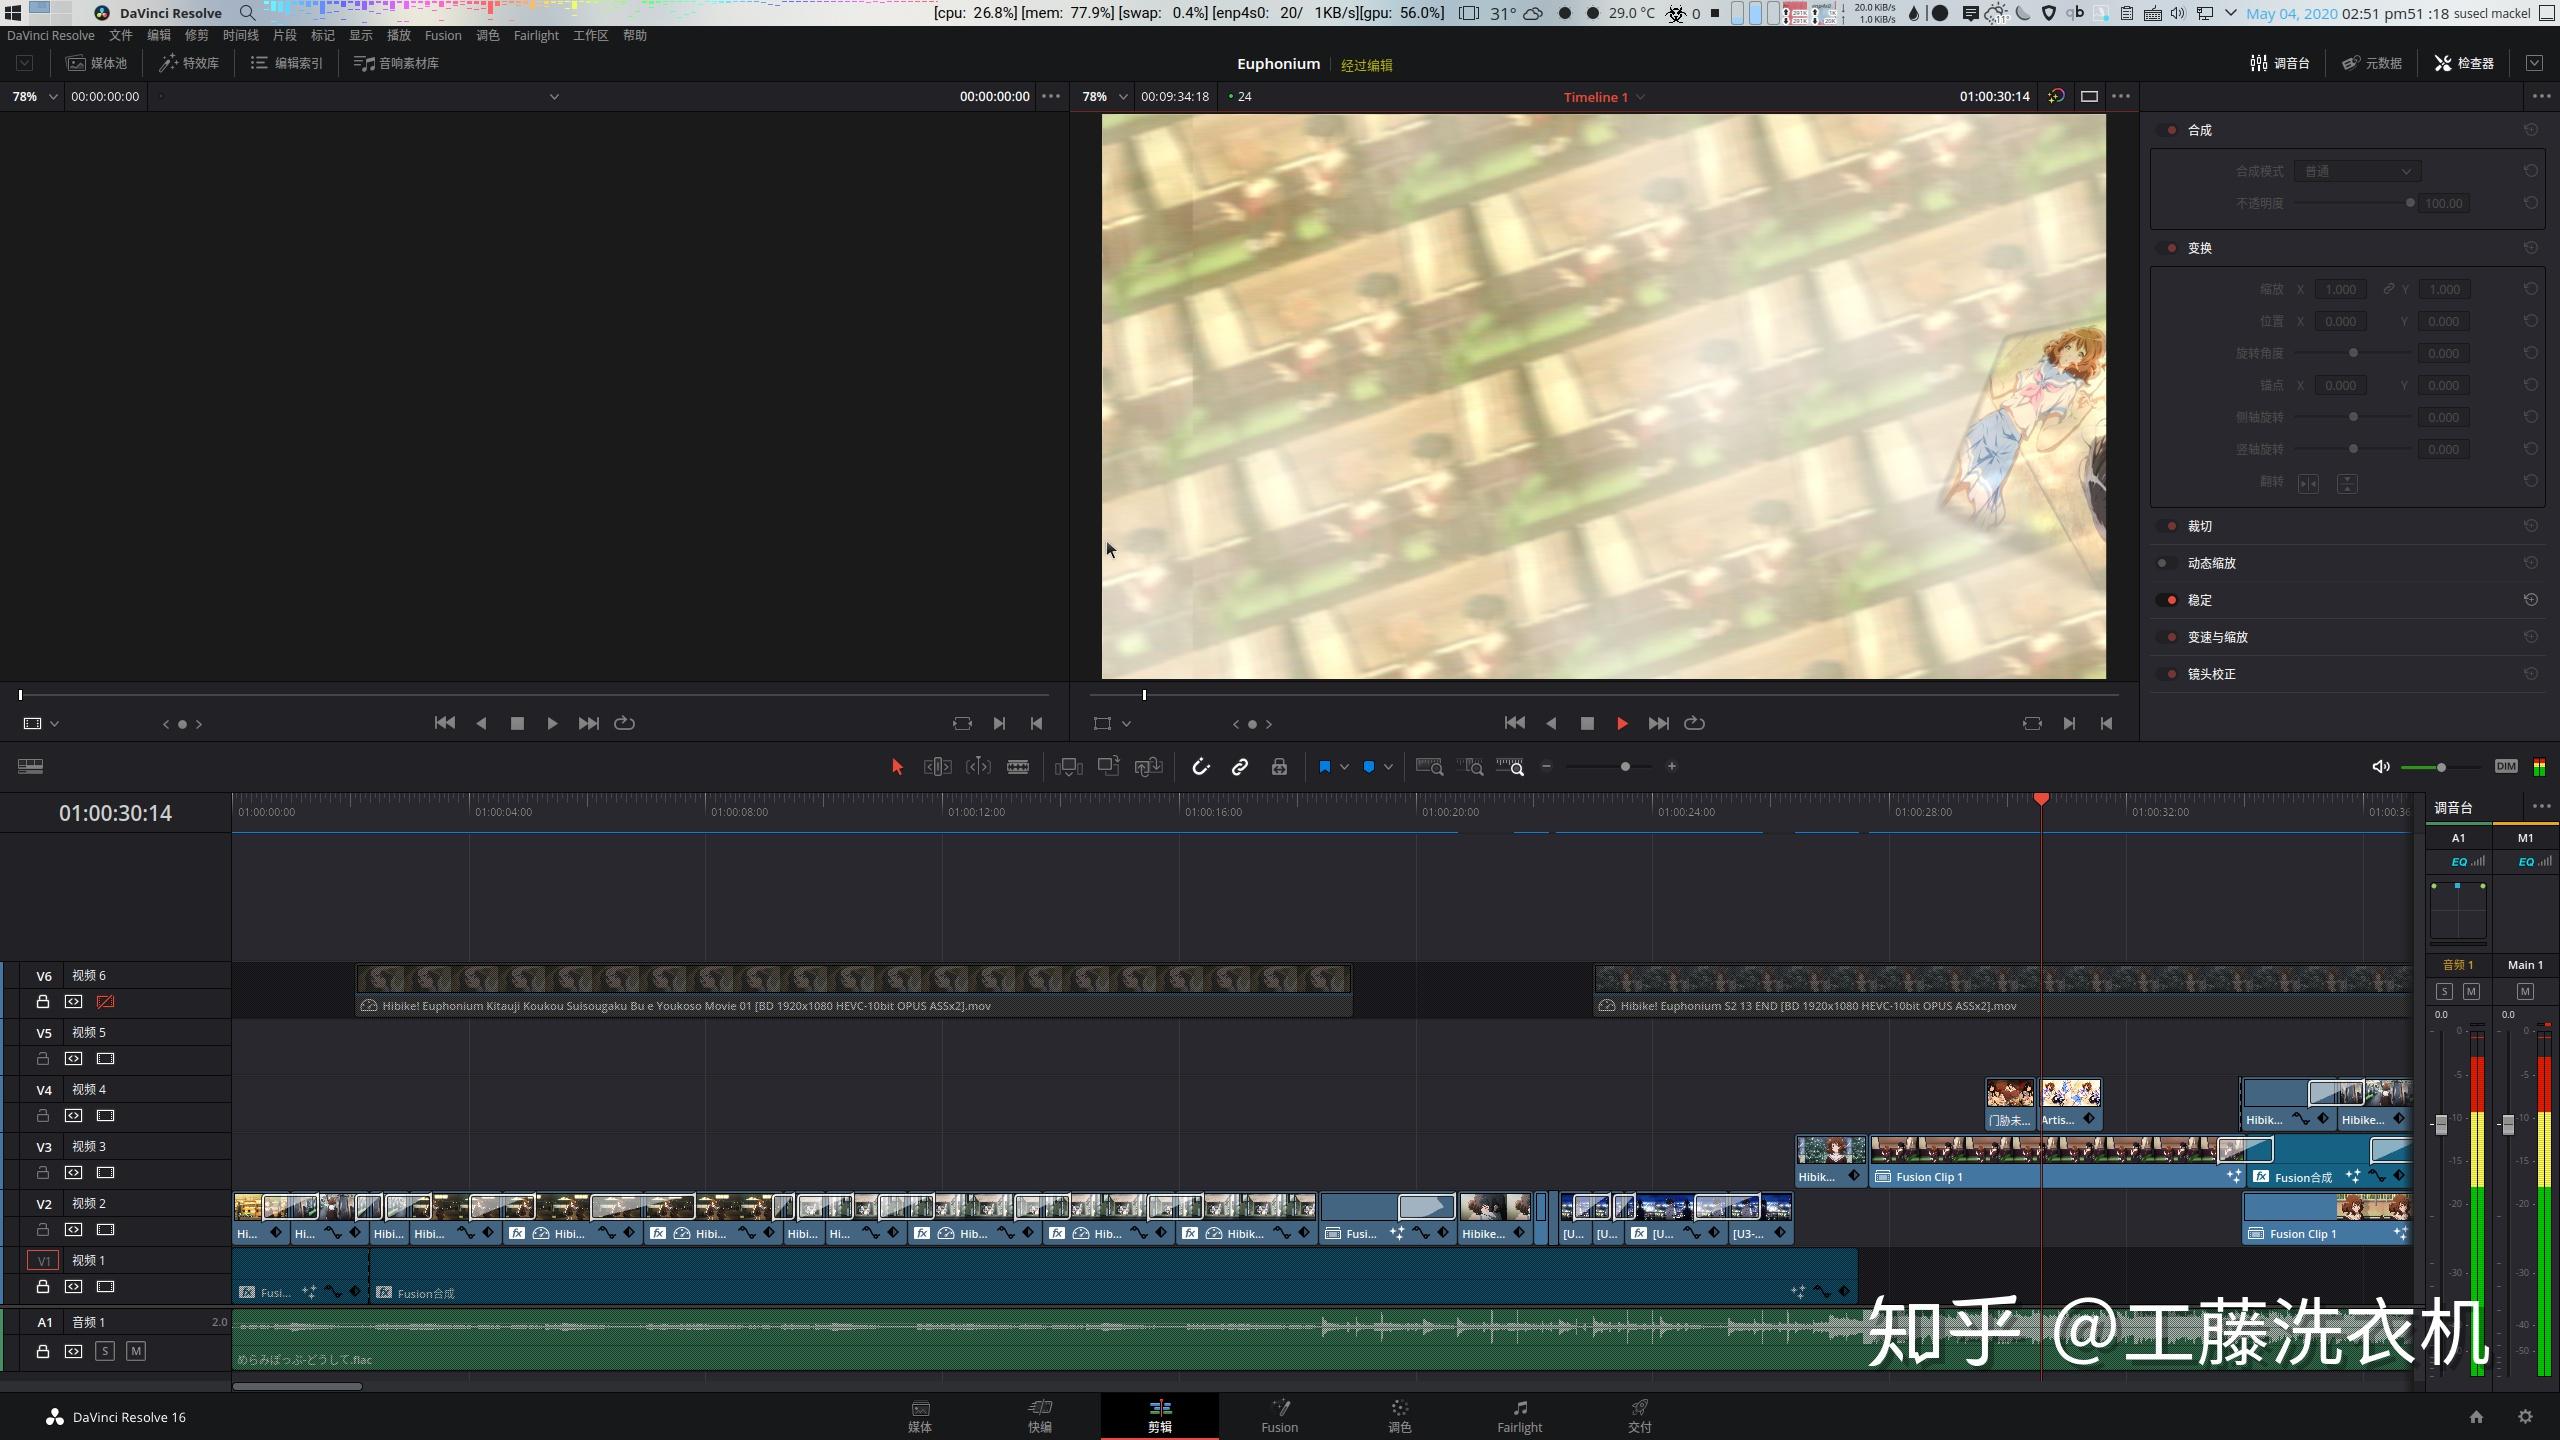Solo the A1 audio track
Image resolution: width=2560 pixels, height=1440 pixels.
[105, 1351]
